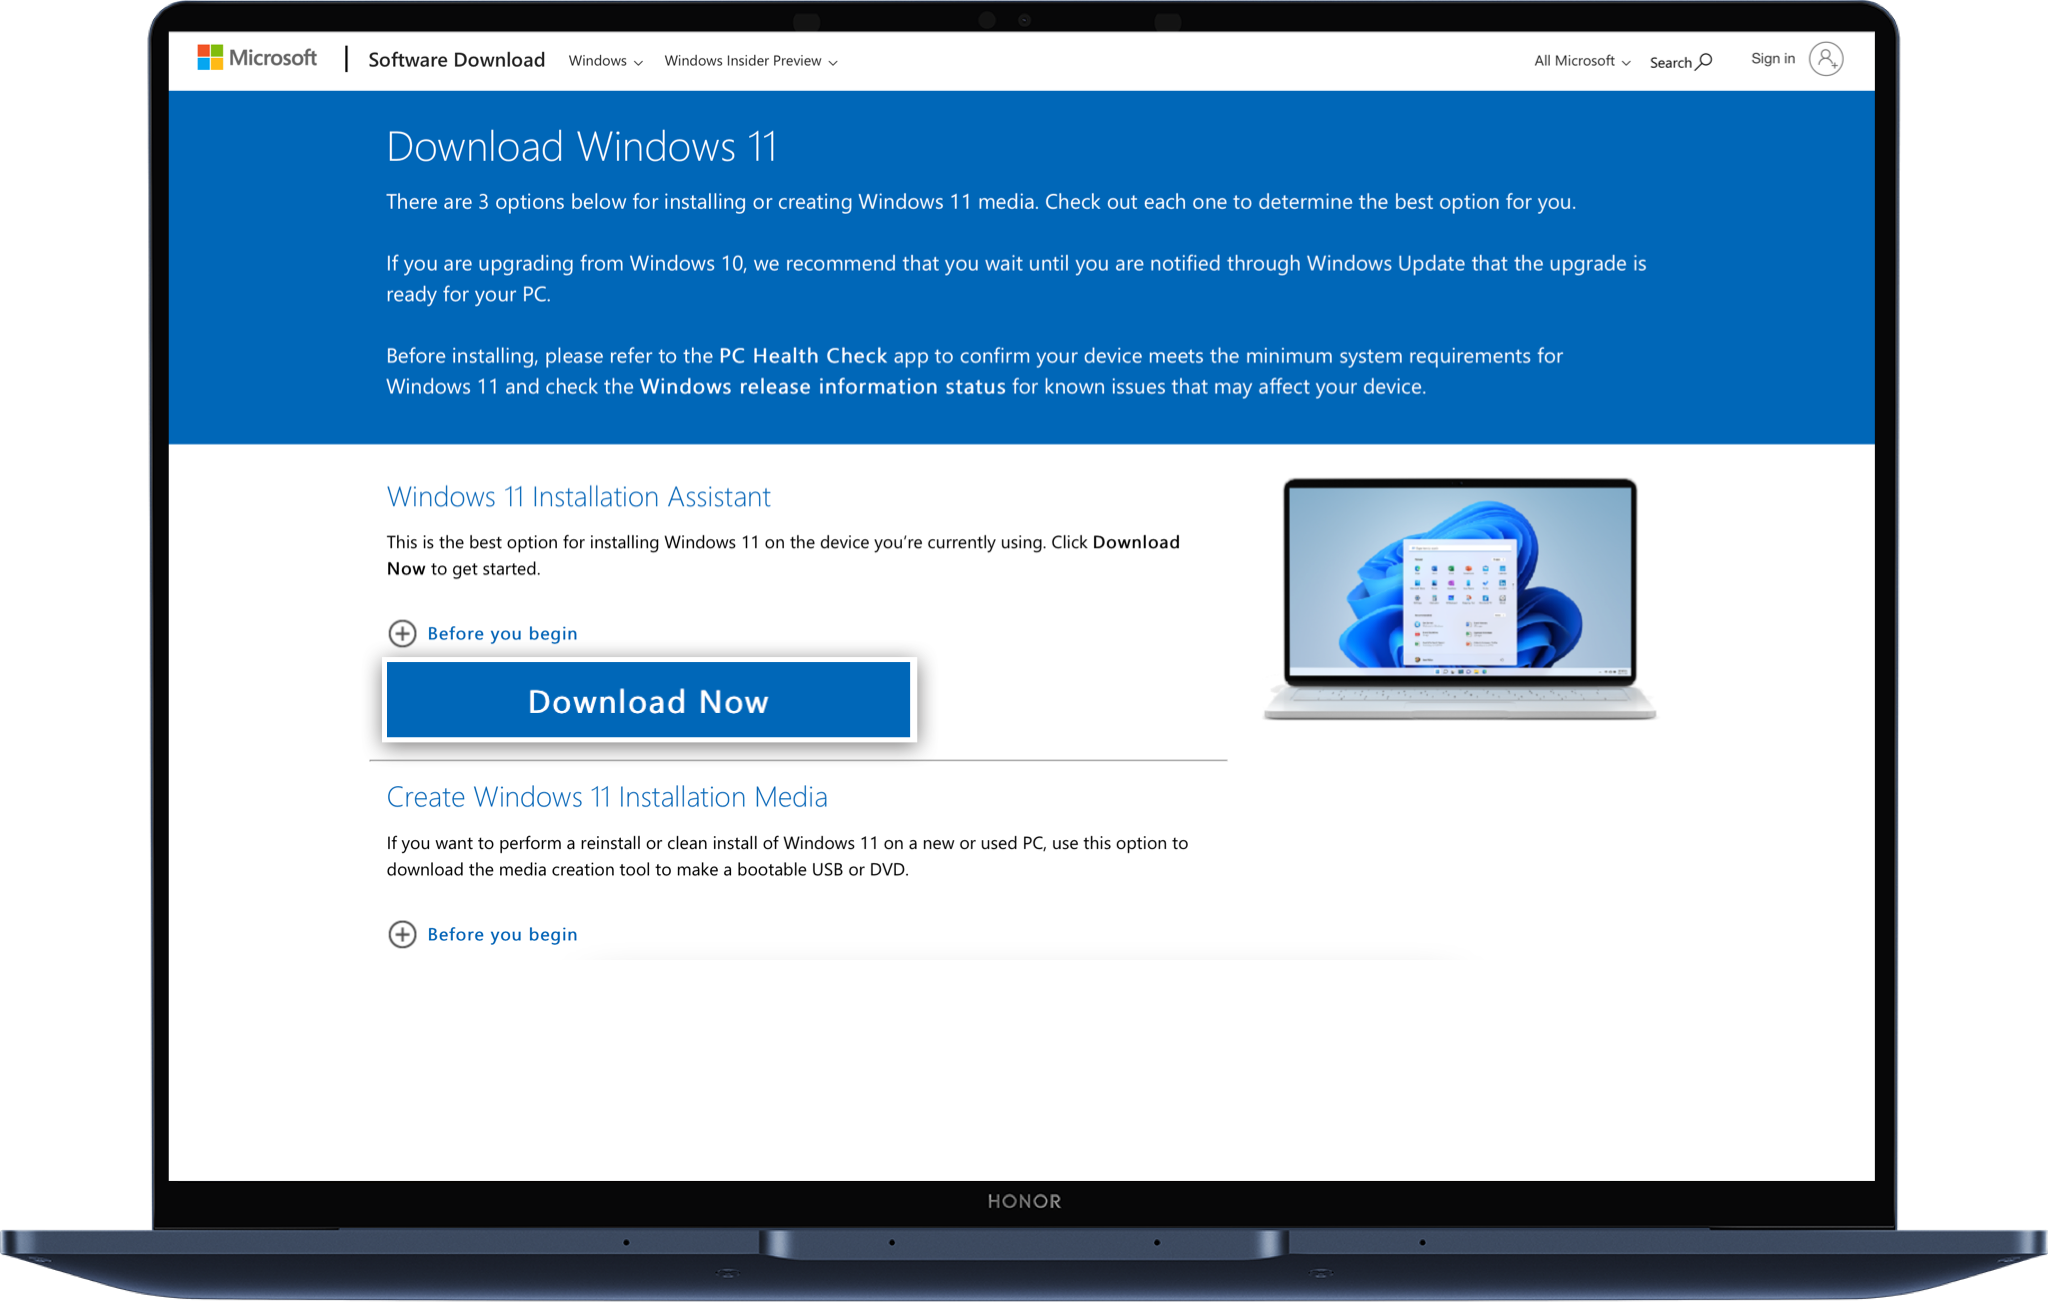Viewport: 2048px width, 1302px height.
Task: Open the Windows dropdown menu
Action: click(605, 61)
